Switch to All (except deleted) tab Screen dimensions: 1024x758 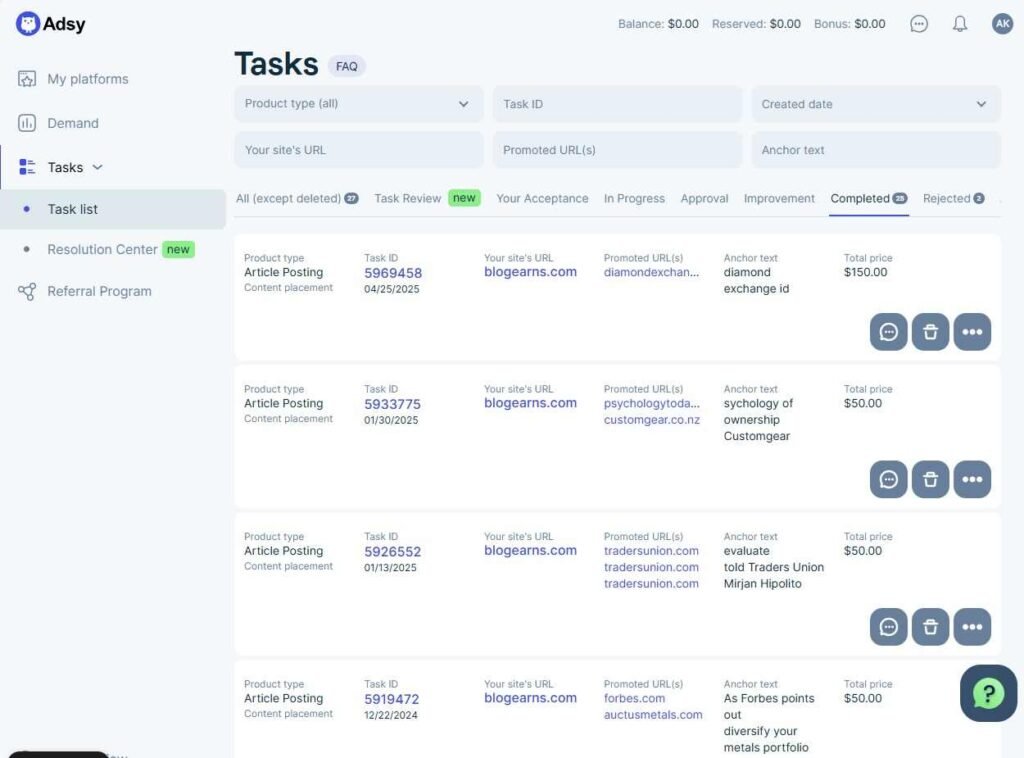pos(296,198)
